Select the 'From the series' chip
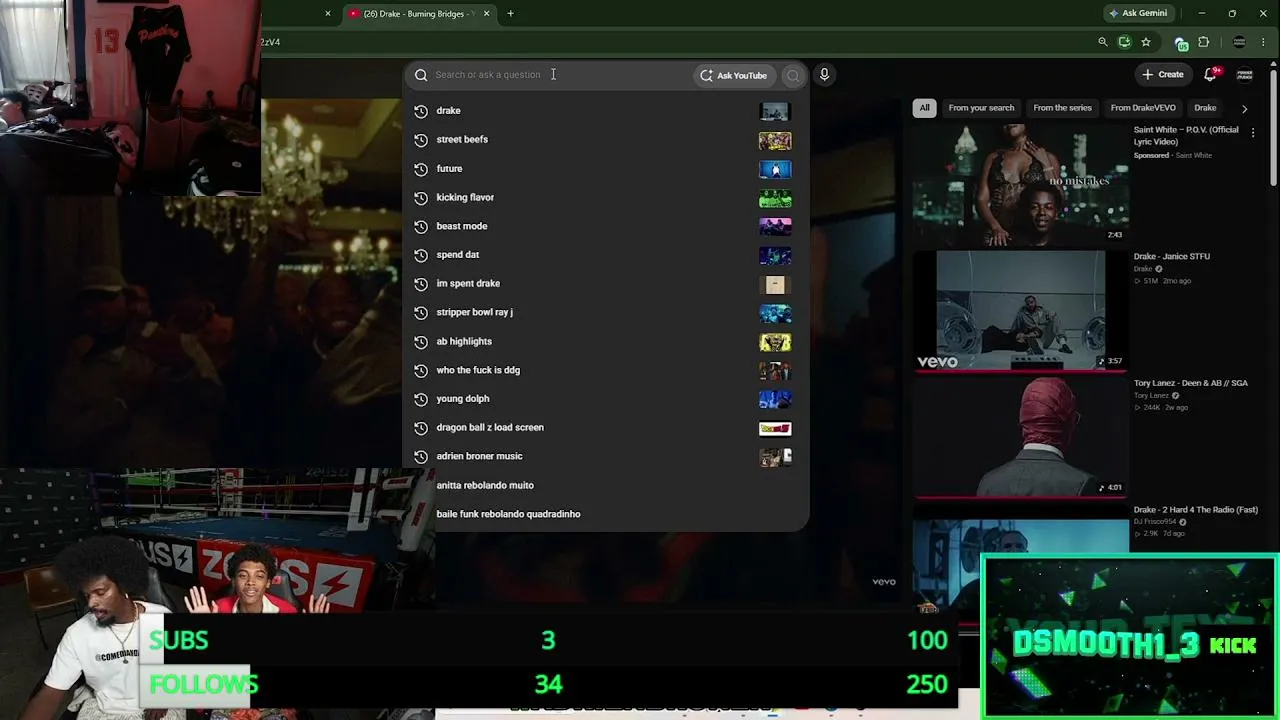This screenshot has width=1280, height=720. pyautogui.click(x=1062, y=108)
